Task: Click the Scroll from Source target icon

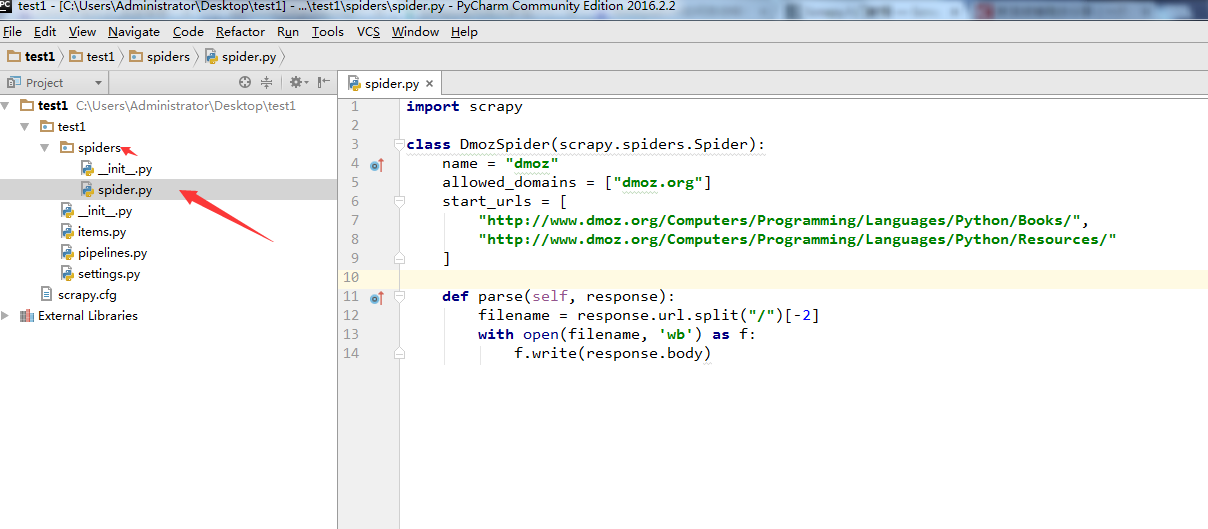Action: (x=245, y=83)
